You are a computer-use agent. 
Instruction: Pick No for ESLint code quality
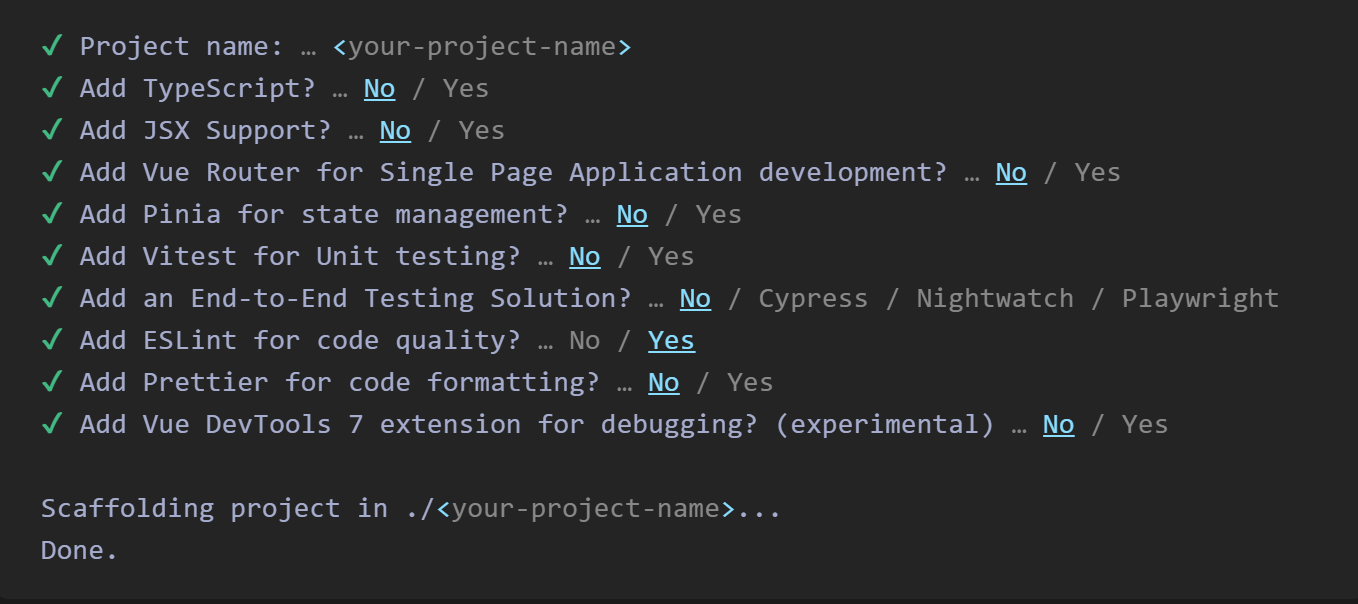(584, 341)
